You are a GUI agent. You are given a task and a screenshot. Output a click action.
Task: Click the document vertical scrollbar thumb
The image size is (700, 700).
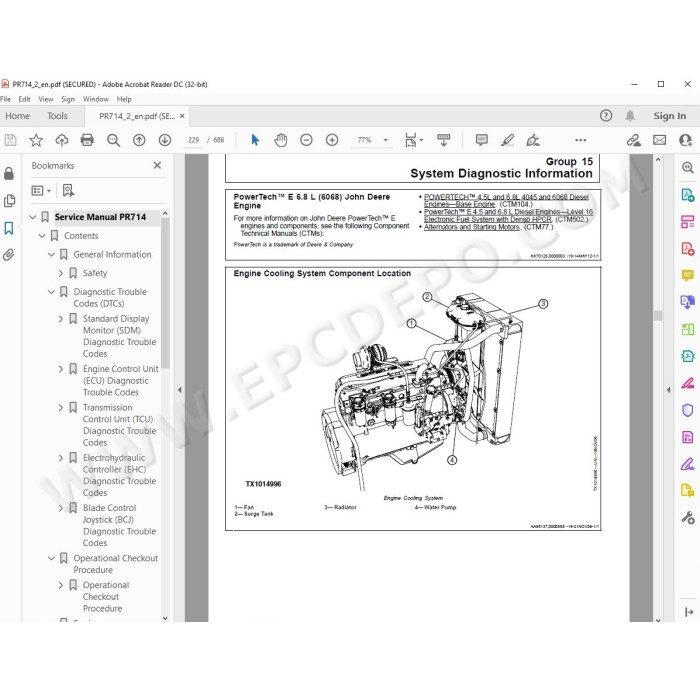658,316
